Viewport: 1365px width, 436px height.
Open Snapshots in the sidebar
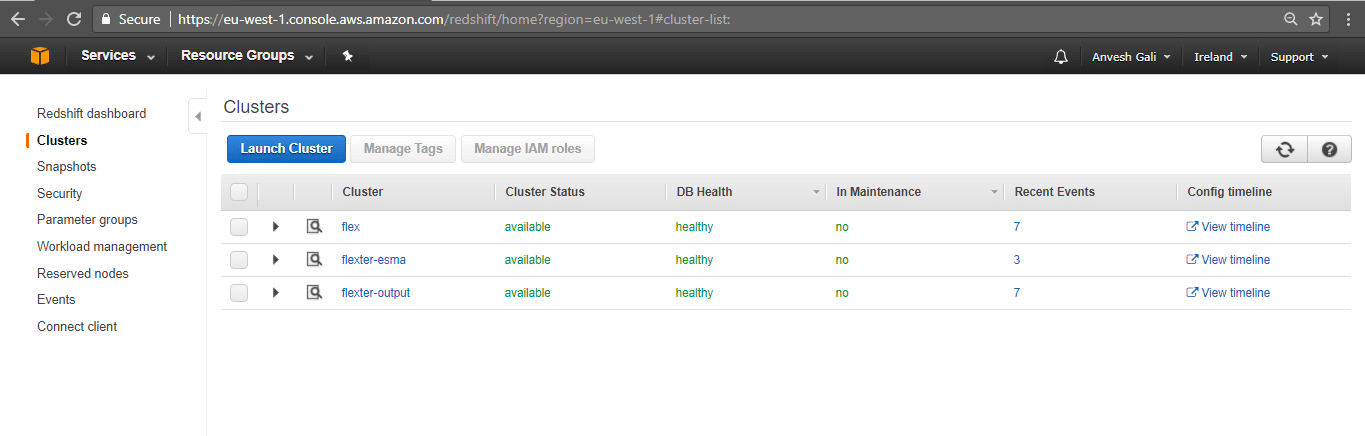[x=67, y=167]
